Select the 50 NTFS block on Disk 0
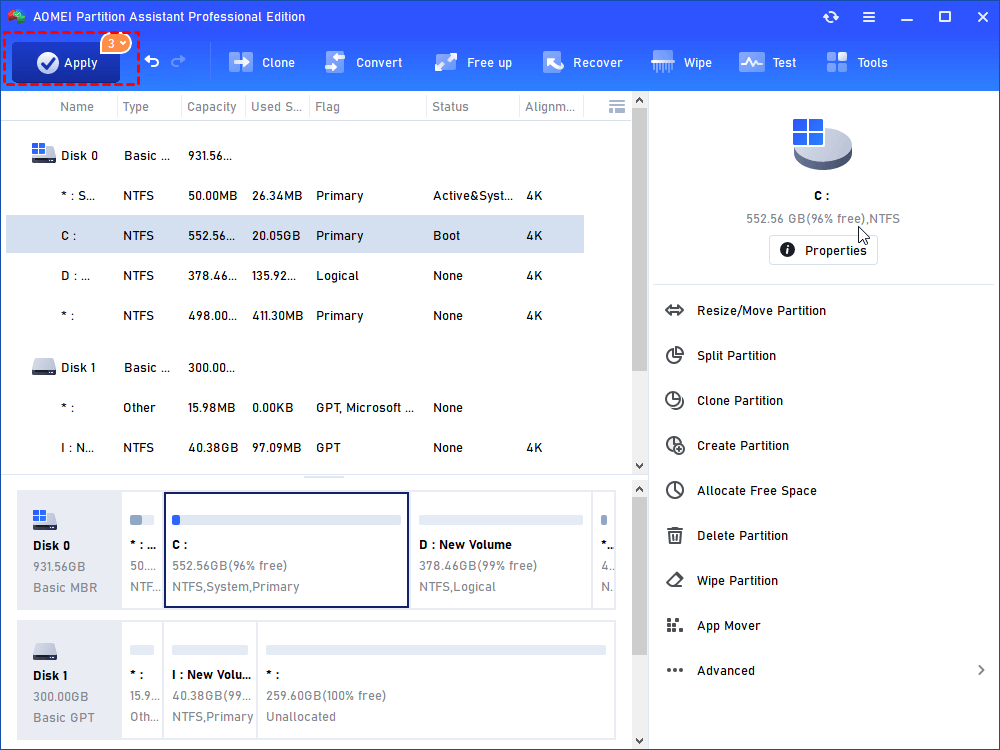The image size is (1000, 750). 142,550
